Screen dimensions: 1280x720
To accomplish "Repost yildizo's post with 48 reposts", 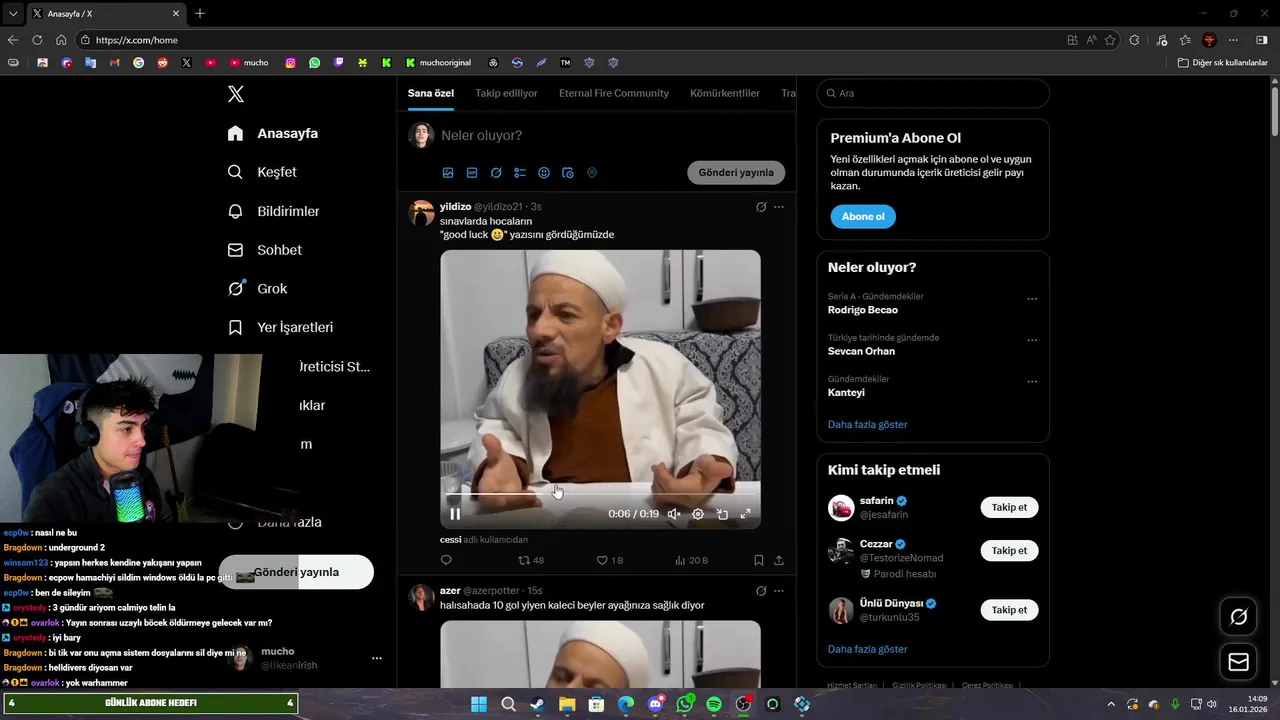I will [x=530, y=560].
